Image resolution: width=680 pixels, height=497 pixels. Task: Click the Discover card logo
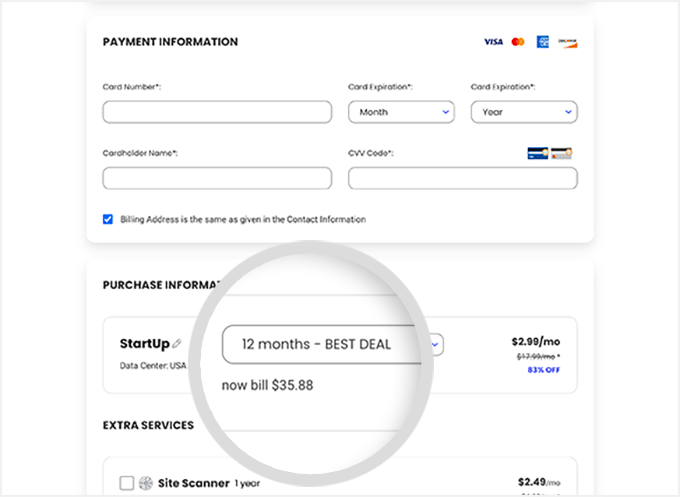point(568,42)
